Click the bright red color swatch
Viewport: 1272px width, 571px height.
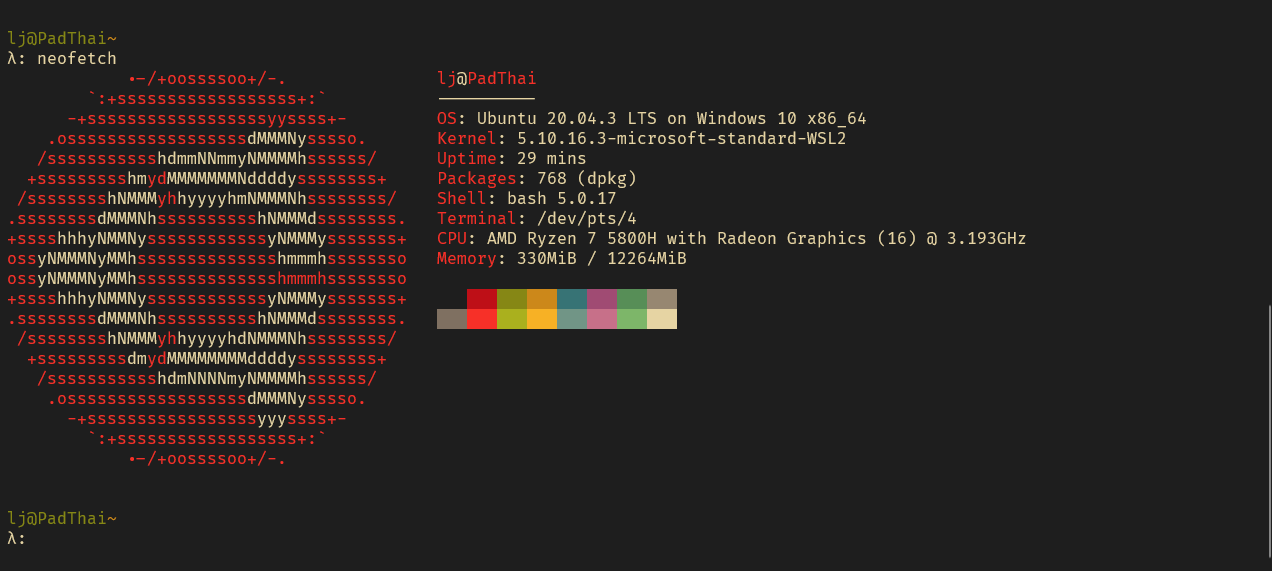click(482, 319)
